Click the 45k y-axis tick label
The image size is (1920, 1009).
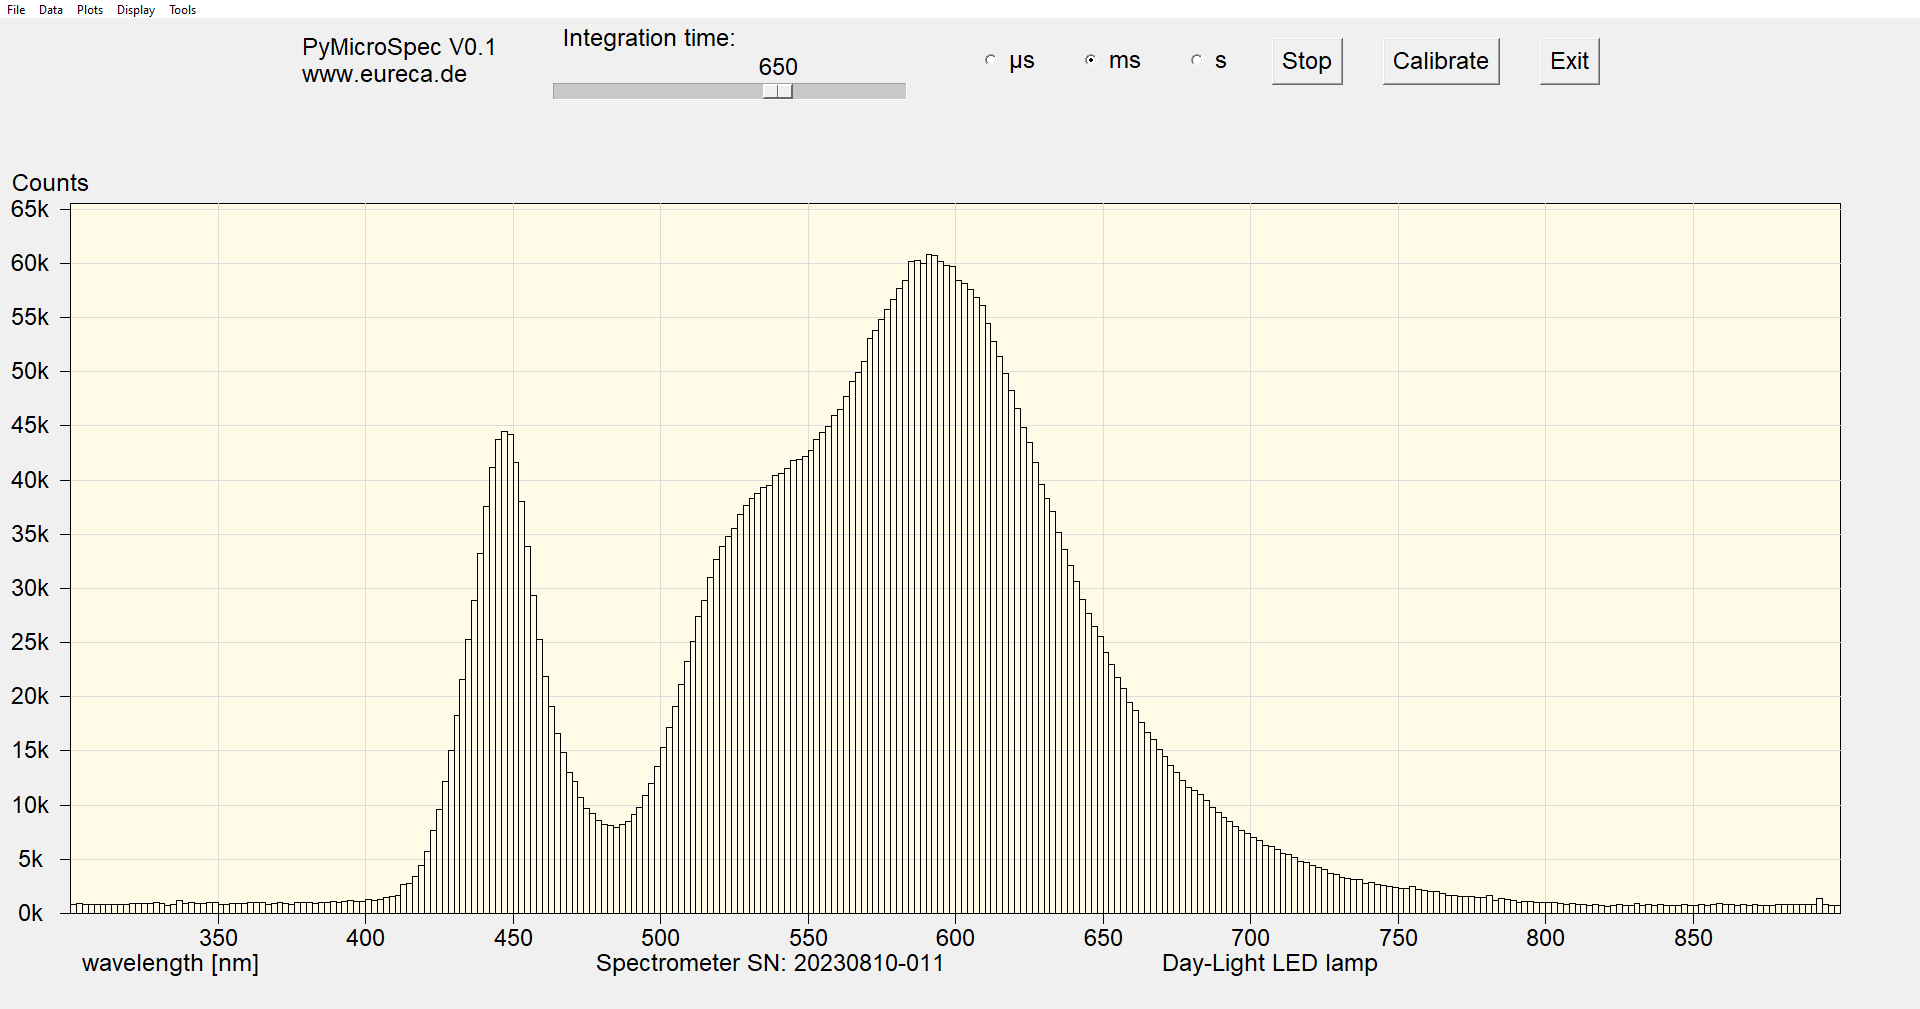click(x=30, y=425)
